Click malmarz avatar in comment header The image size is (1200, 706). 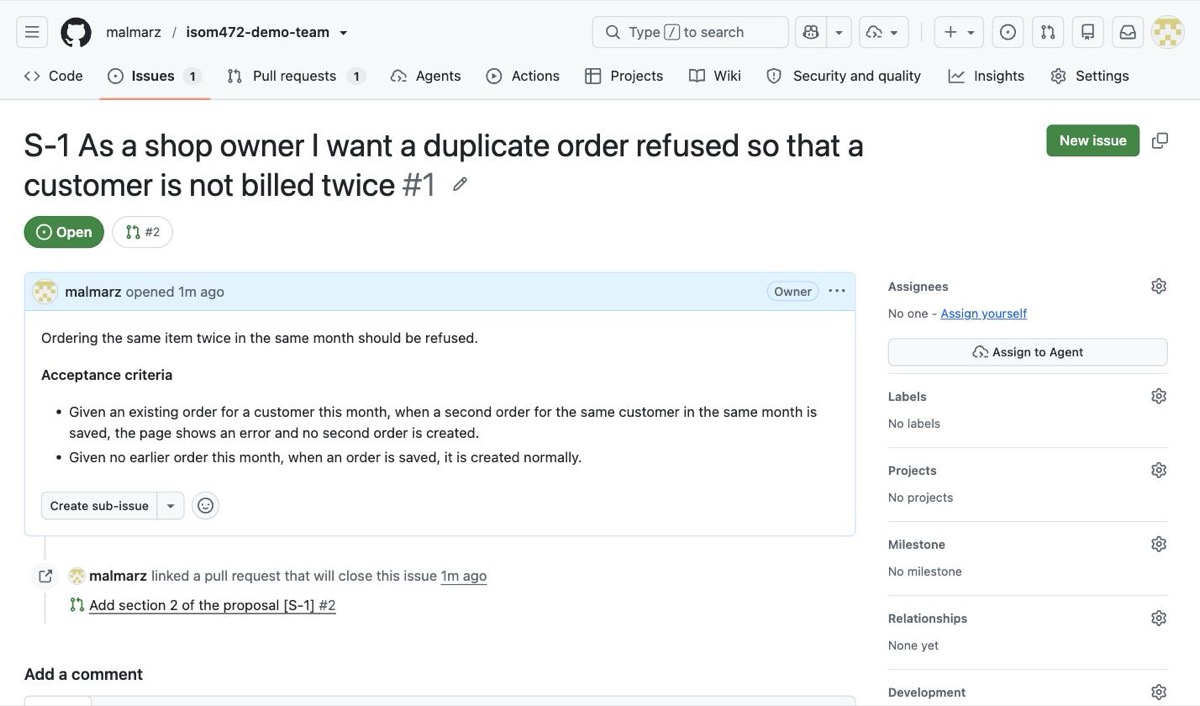(45, 292)
